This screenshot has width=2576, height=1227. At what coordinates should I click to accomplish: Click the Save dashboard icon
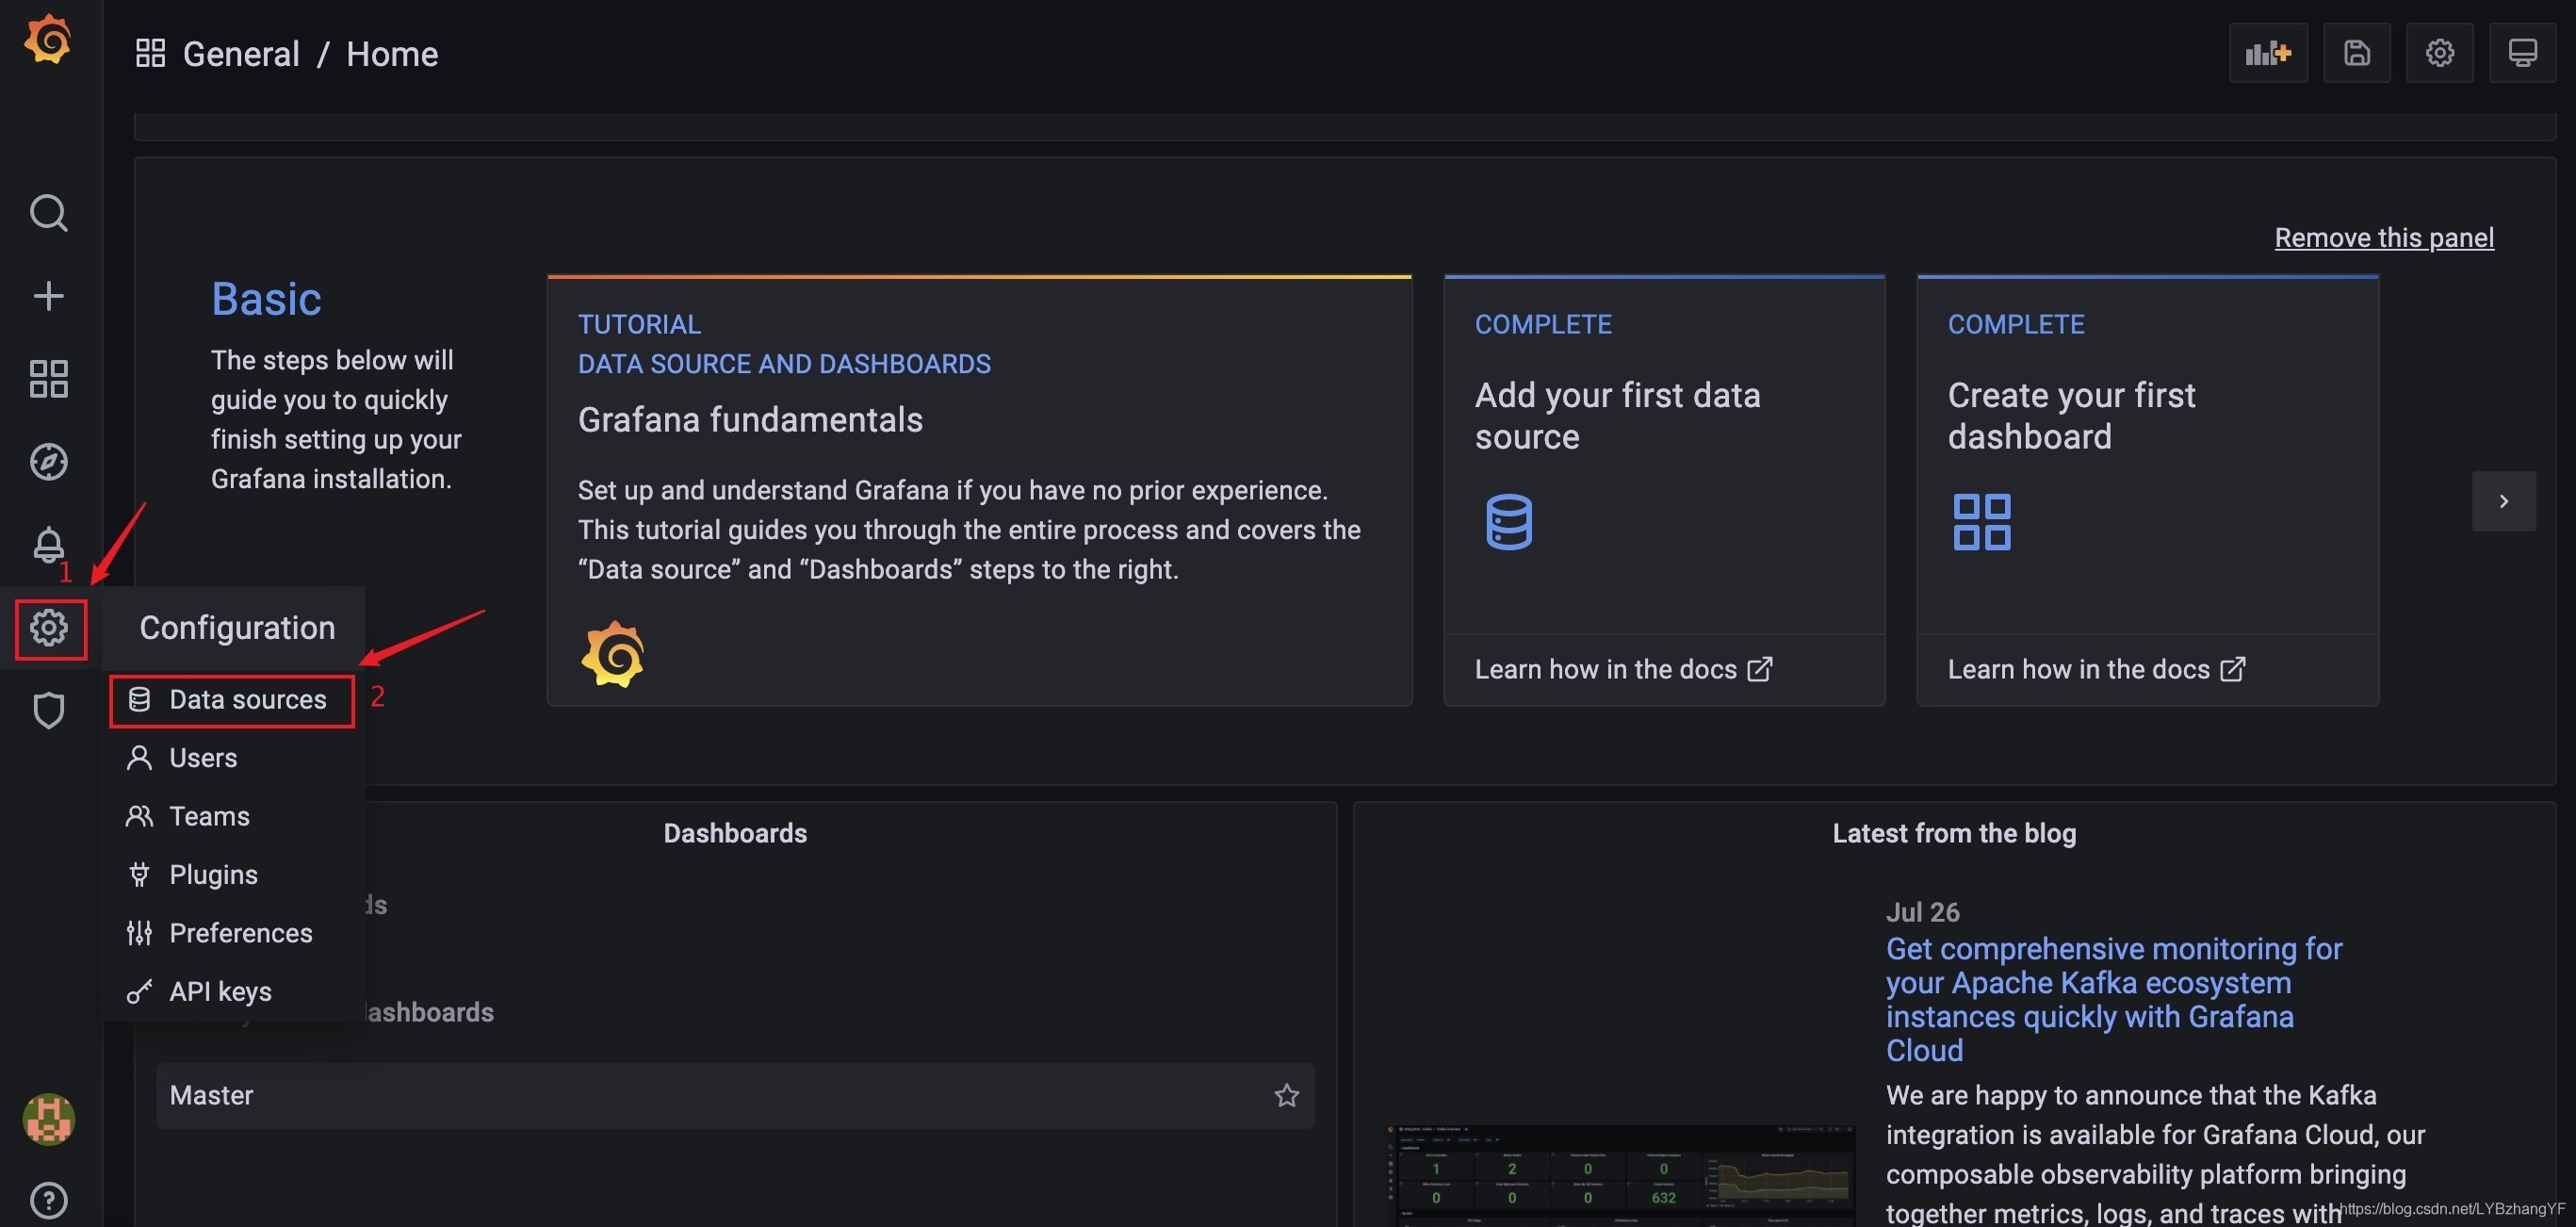(2356, 53)
